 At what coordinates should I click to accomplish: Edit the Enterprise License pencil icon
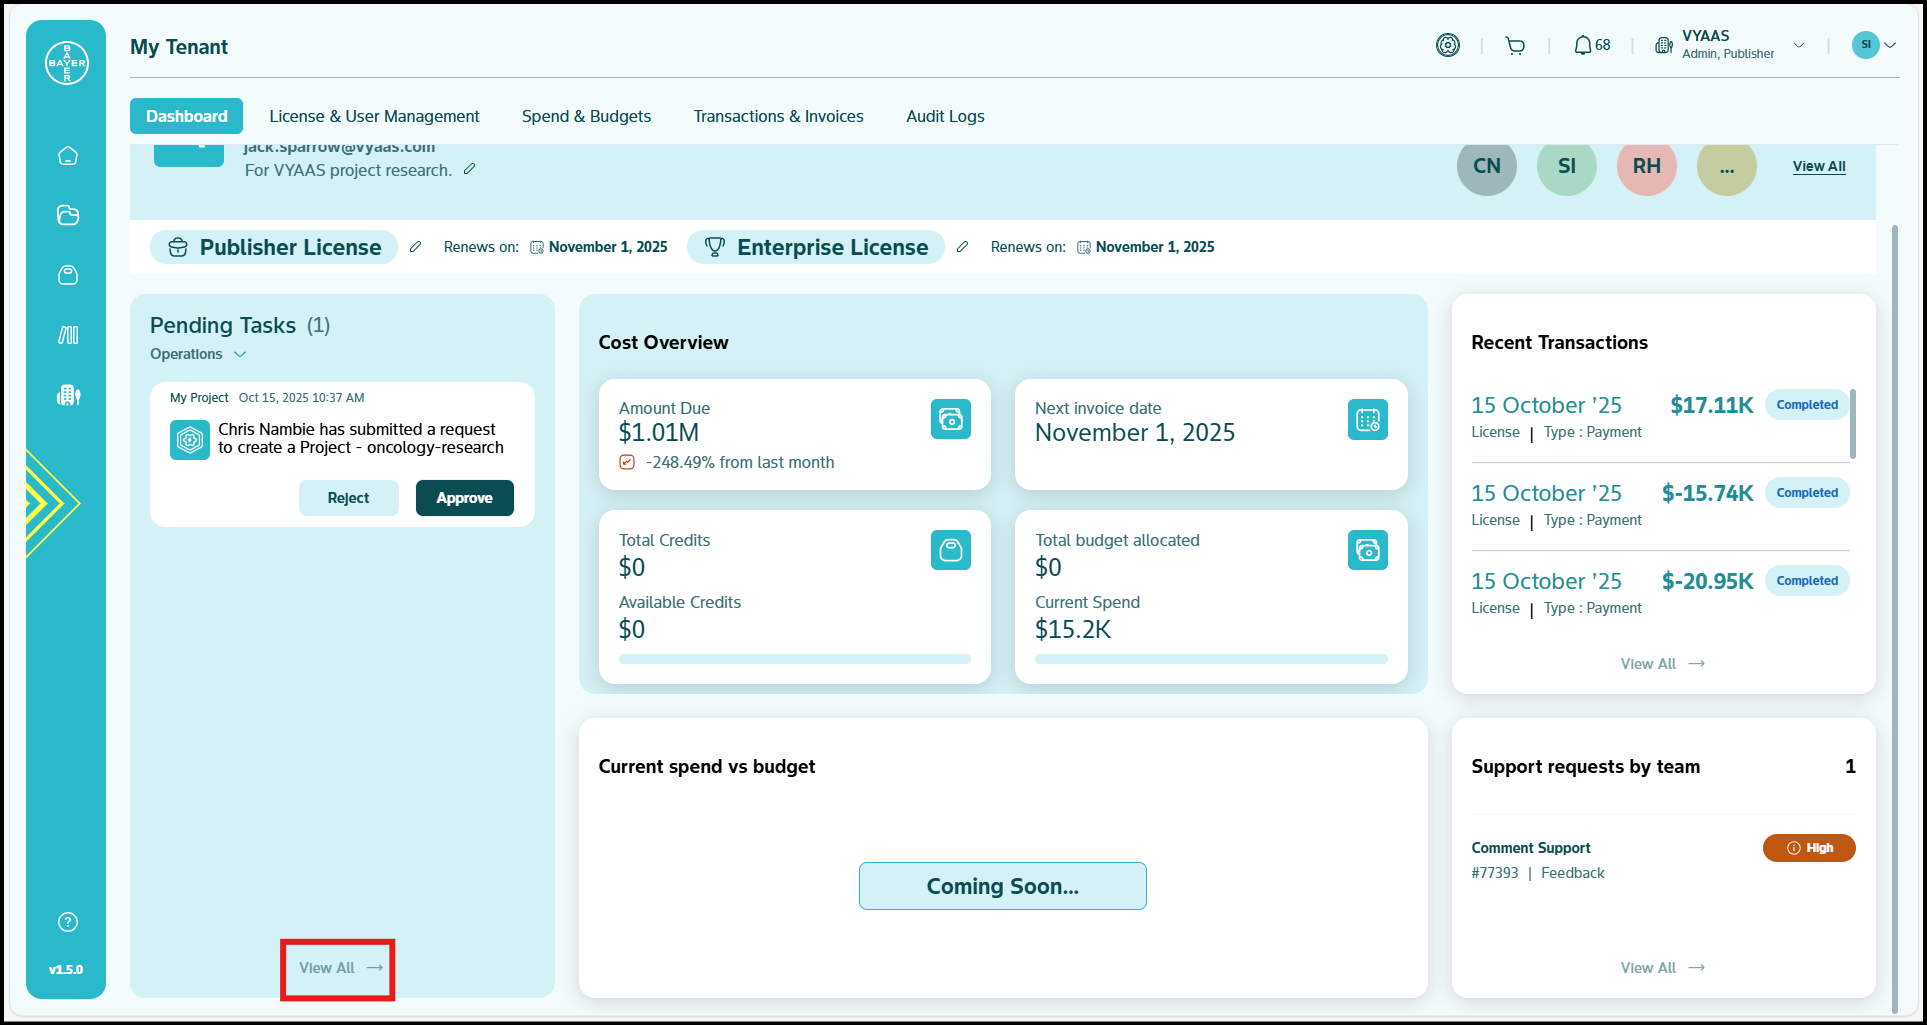(962, 247)
